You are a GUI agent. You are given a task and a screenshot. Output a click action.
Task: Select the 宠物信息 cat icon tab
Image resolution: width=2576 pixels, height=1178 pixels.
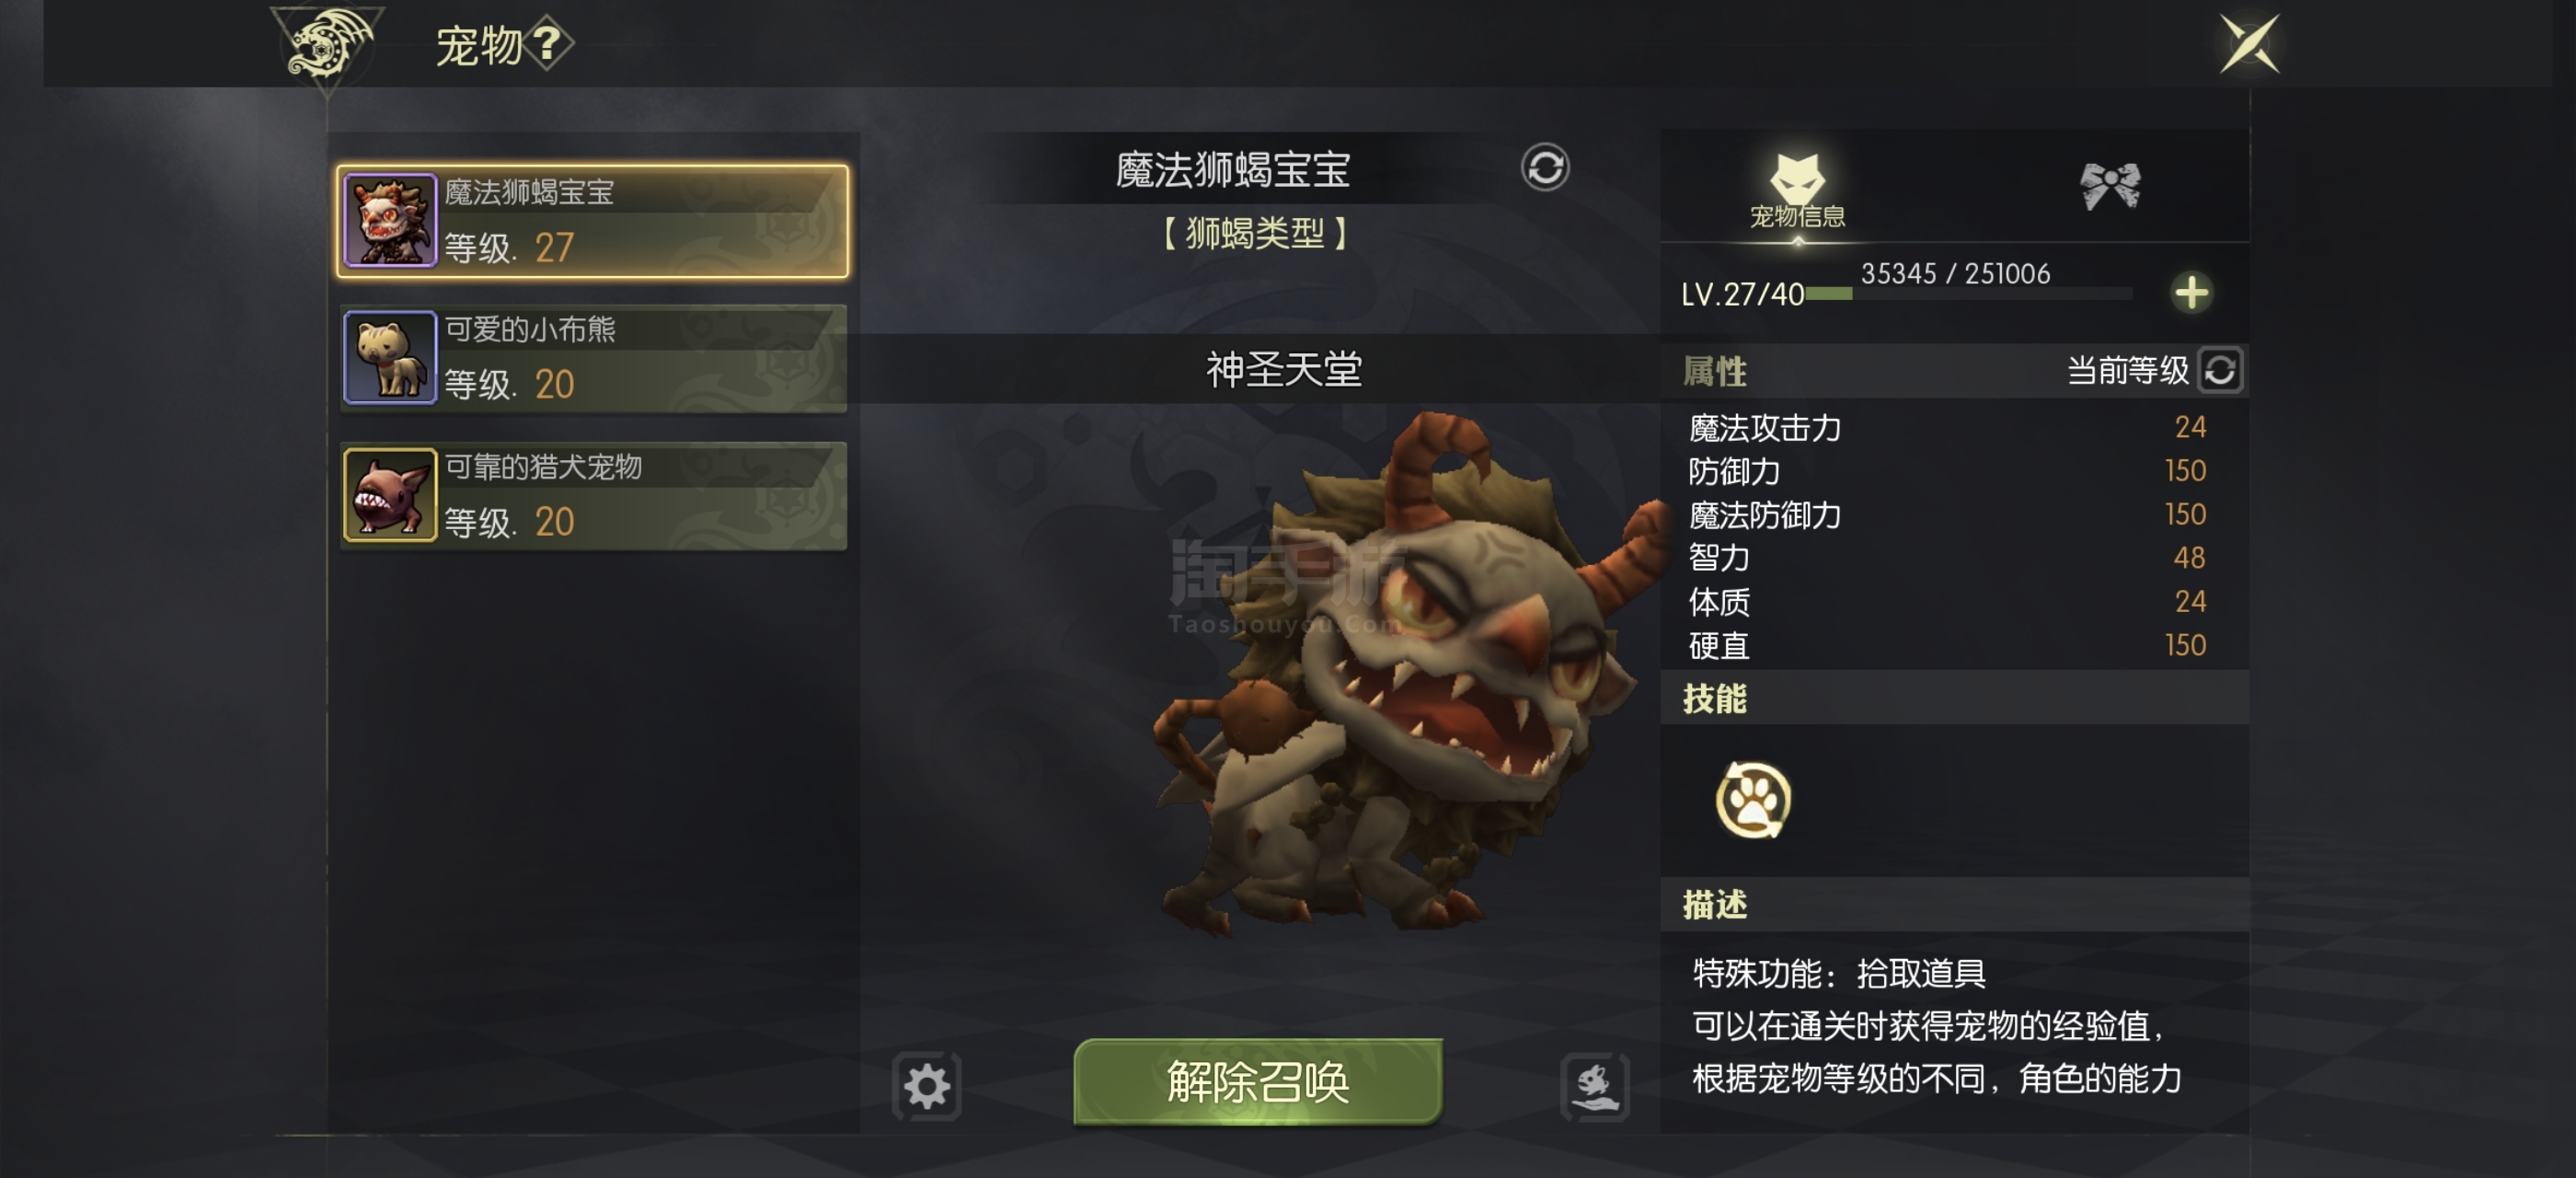click(x=1797, y=191)
